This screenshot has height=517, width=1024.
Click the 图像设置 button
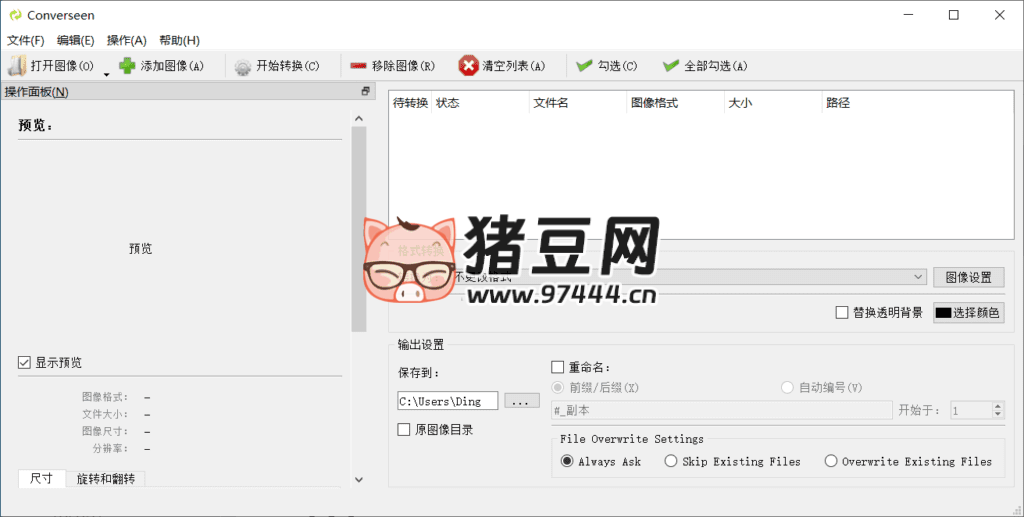click(968, 277)
